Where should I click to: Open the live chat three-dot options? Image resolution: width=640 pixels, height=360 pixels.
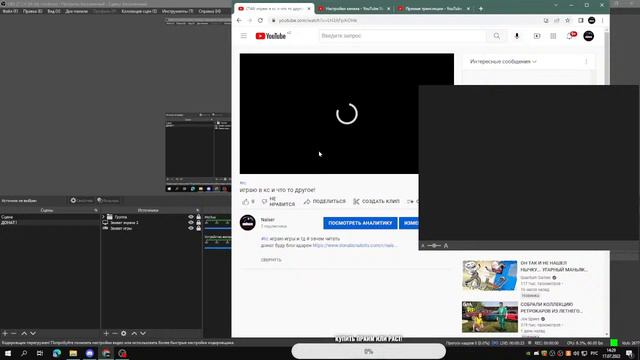pyautogui.click(x=587, y=62)
